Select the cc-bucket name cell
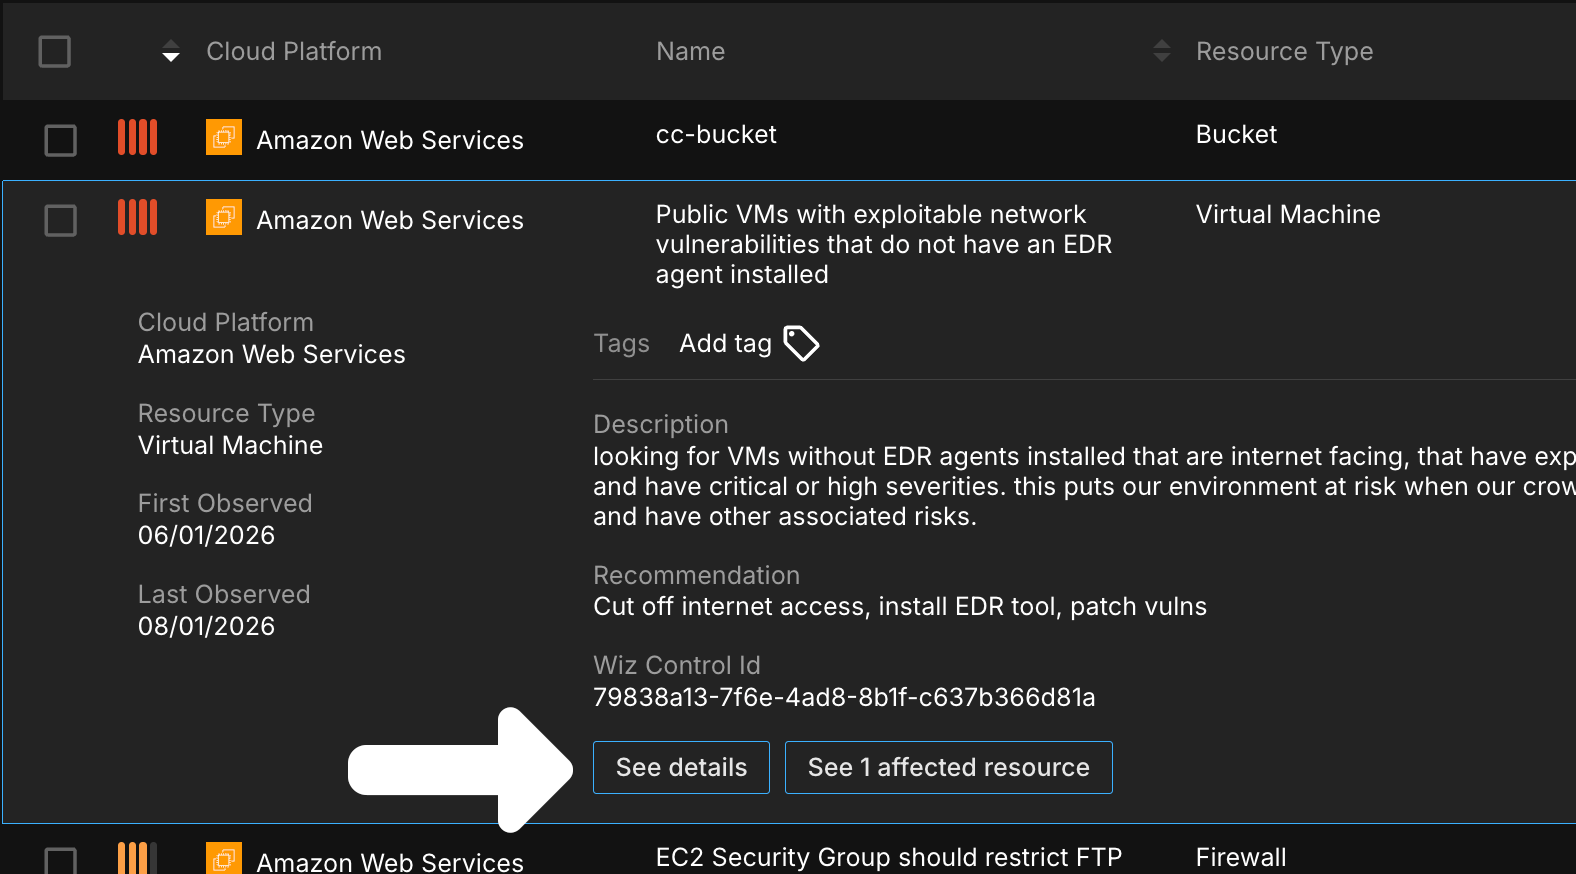 [x=716, y=134]
